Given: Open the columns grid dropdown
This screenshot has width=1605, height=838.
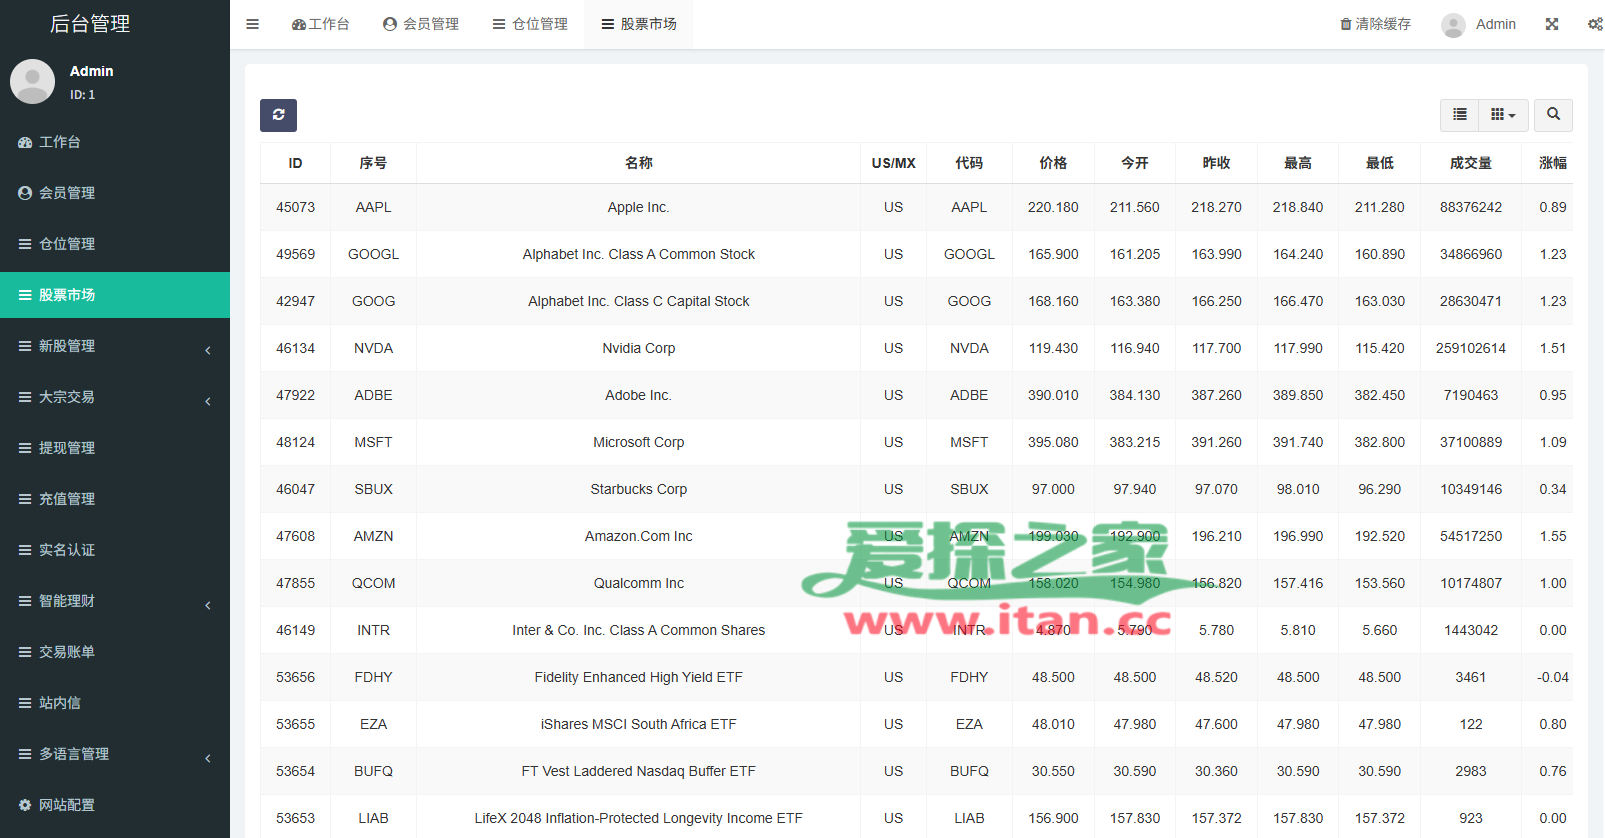Looking at the screenshot, I should [1502, 115].
